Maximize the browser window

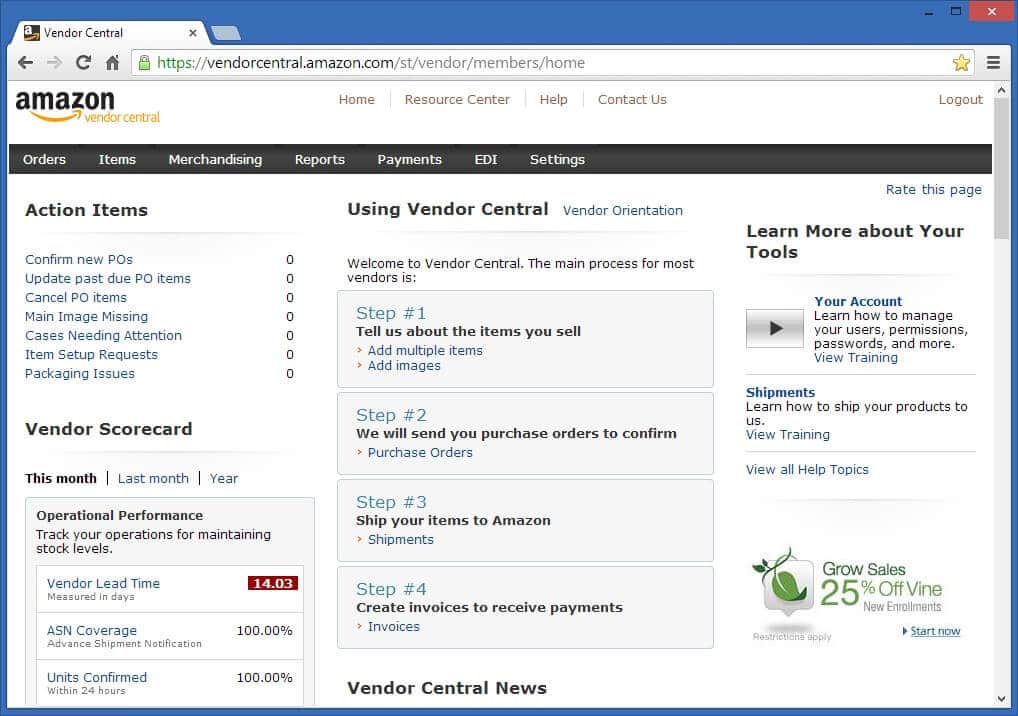(956, 11)
